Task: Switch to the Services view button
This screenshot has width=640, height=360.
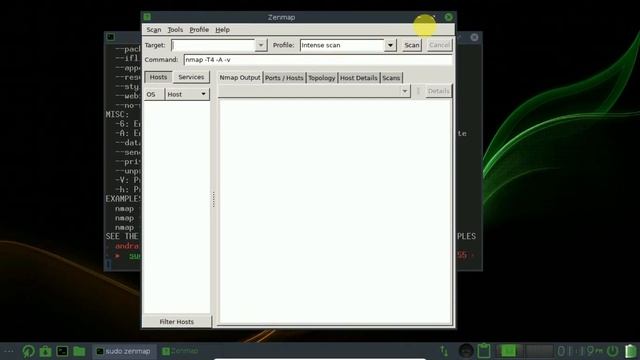Action: click(191, 77)
